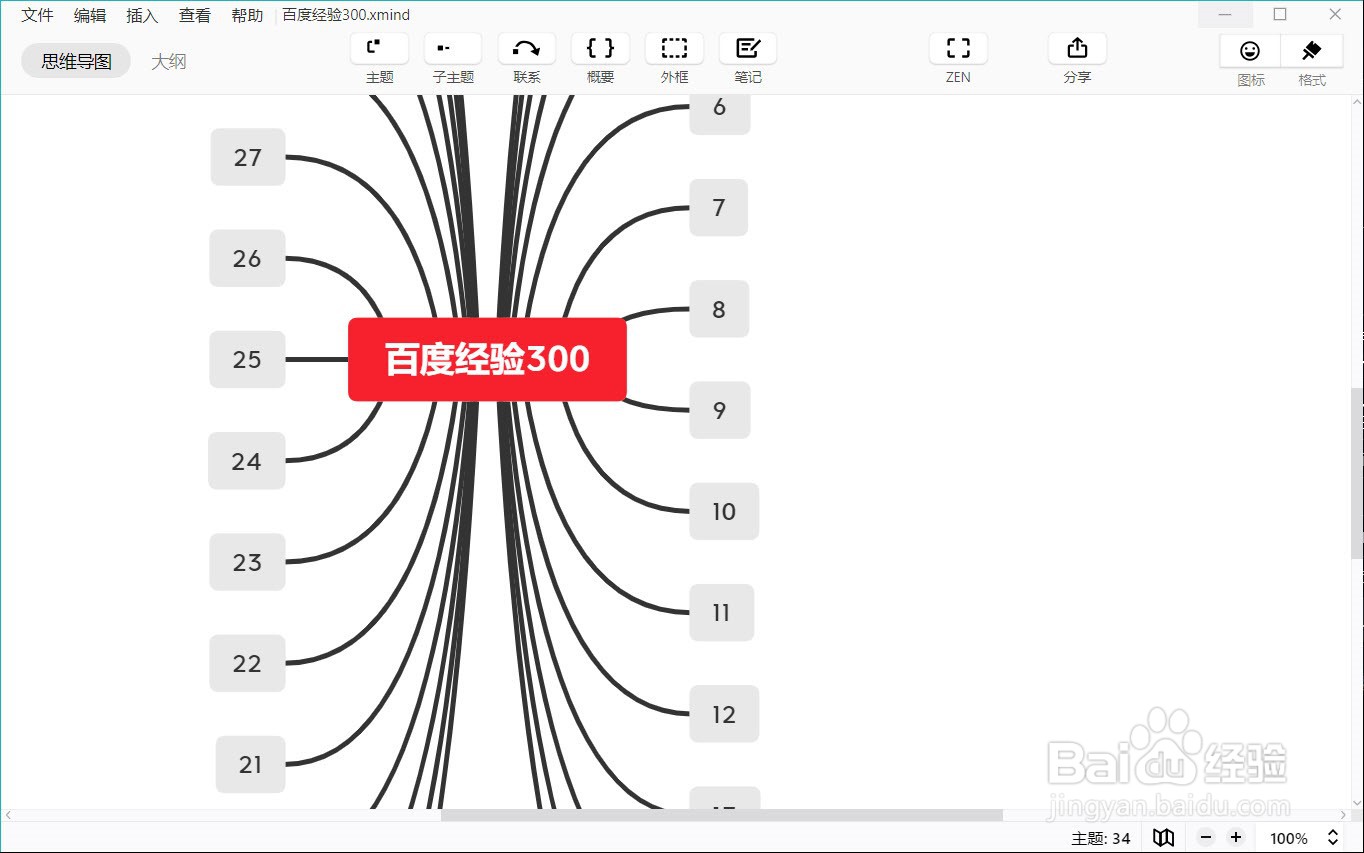Select topic node 9
This screenshot has height=853, width=1364.
tap(720, 410)
